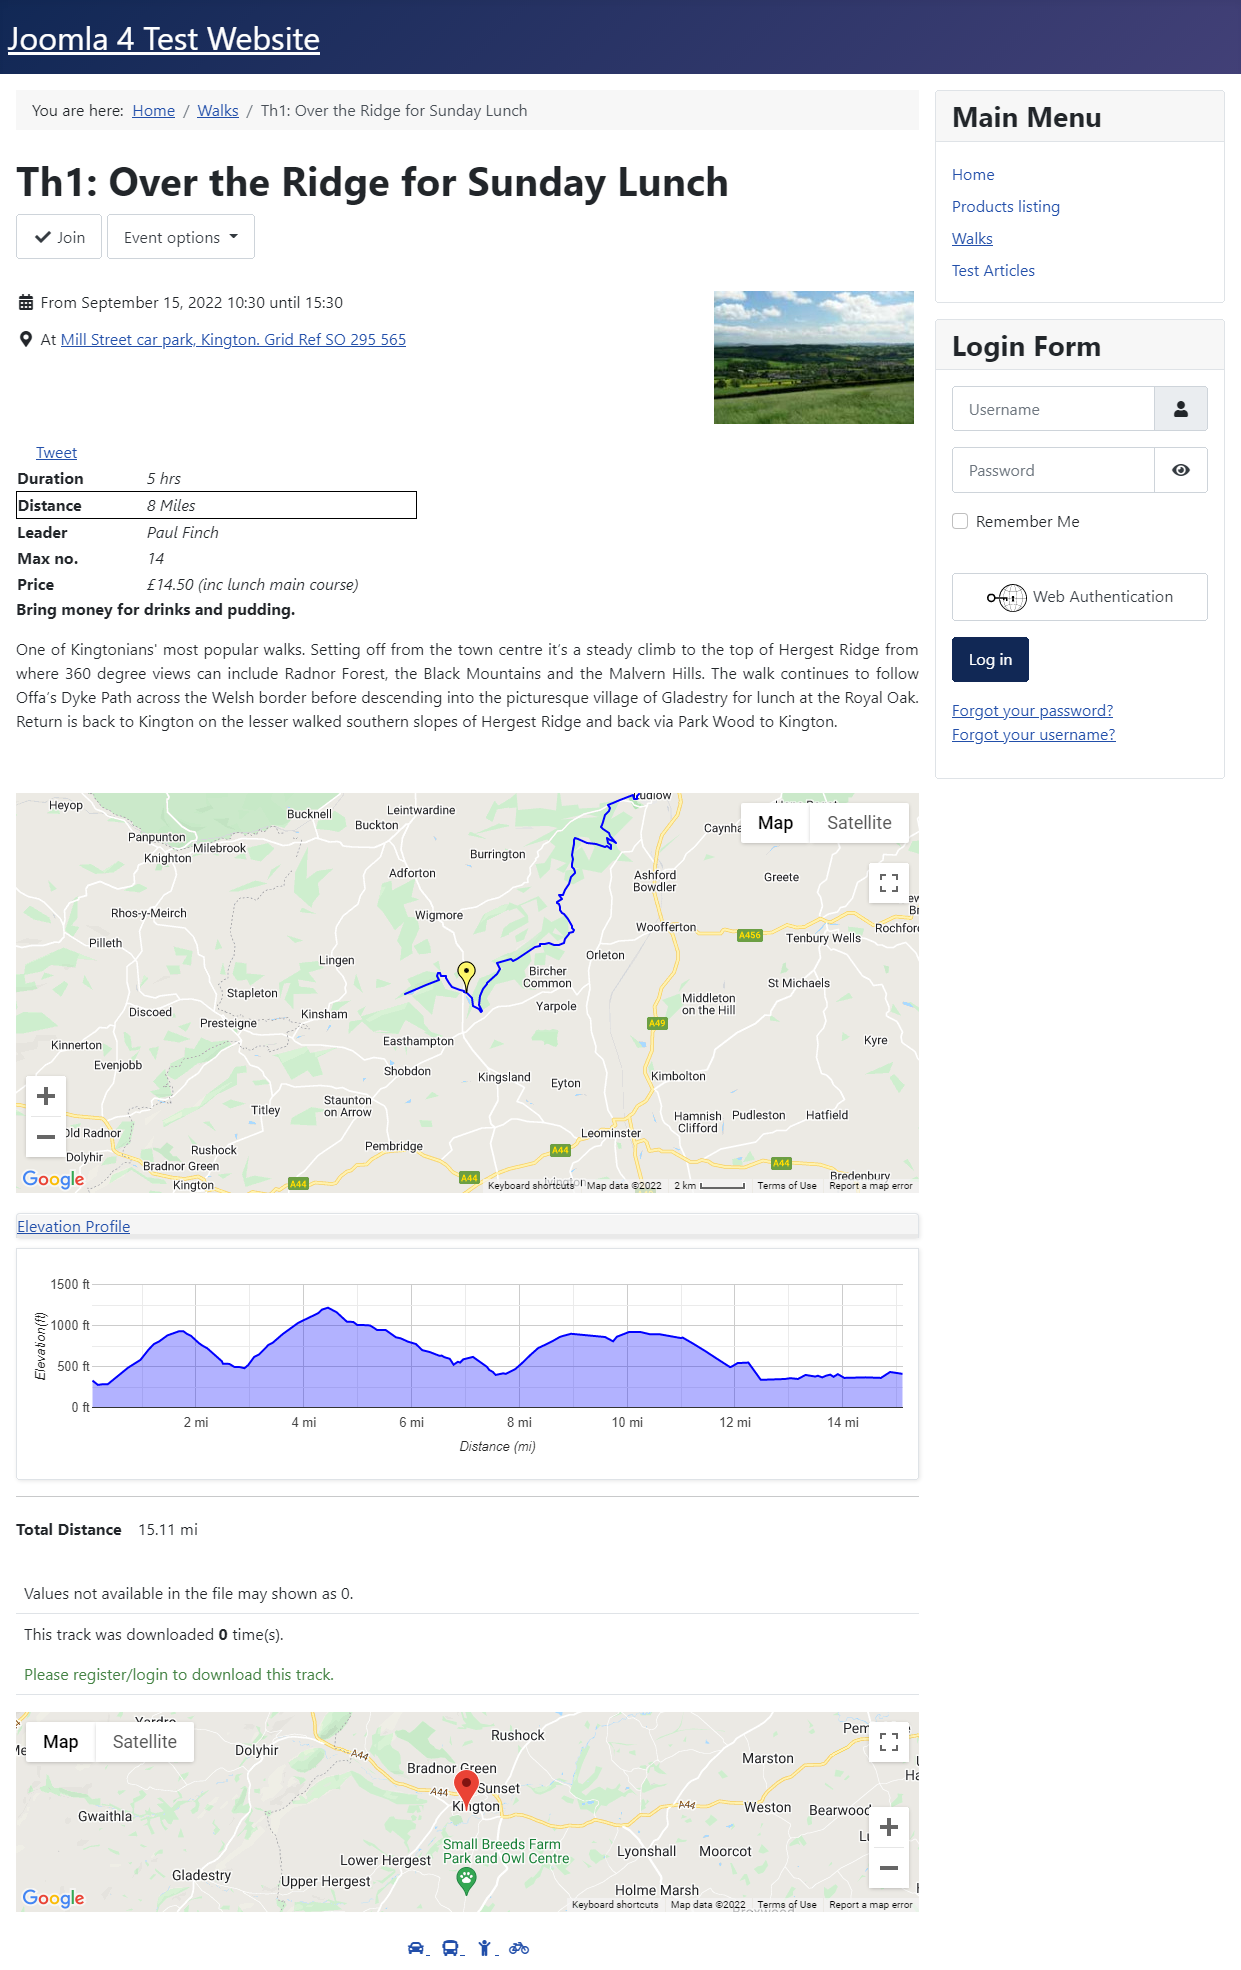Open Products listing menu item

click(x=1006, y=206)
